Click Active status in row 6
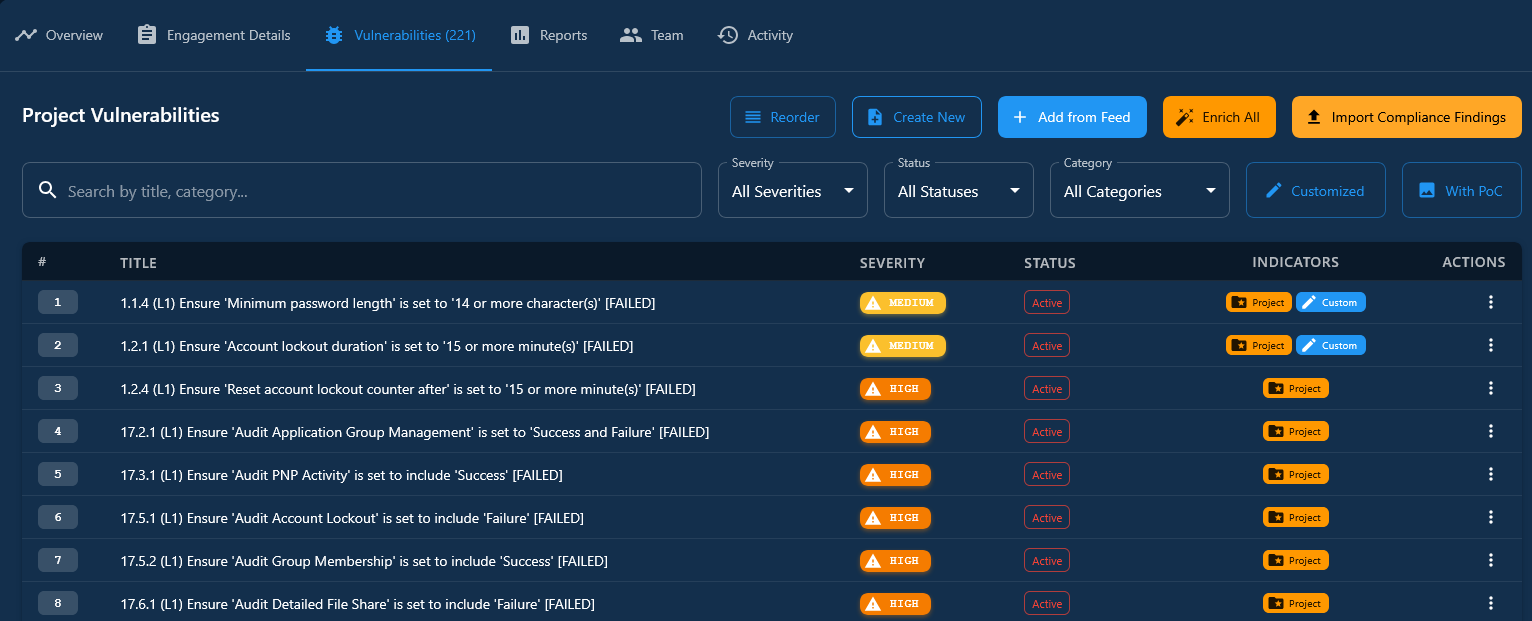Screen dimensions: 1532x621 (x=1047, y=517)
